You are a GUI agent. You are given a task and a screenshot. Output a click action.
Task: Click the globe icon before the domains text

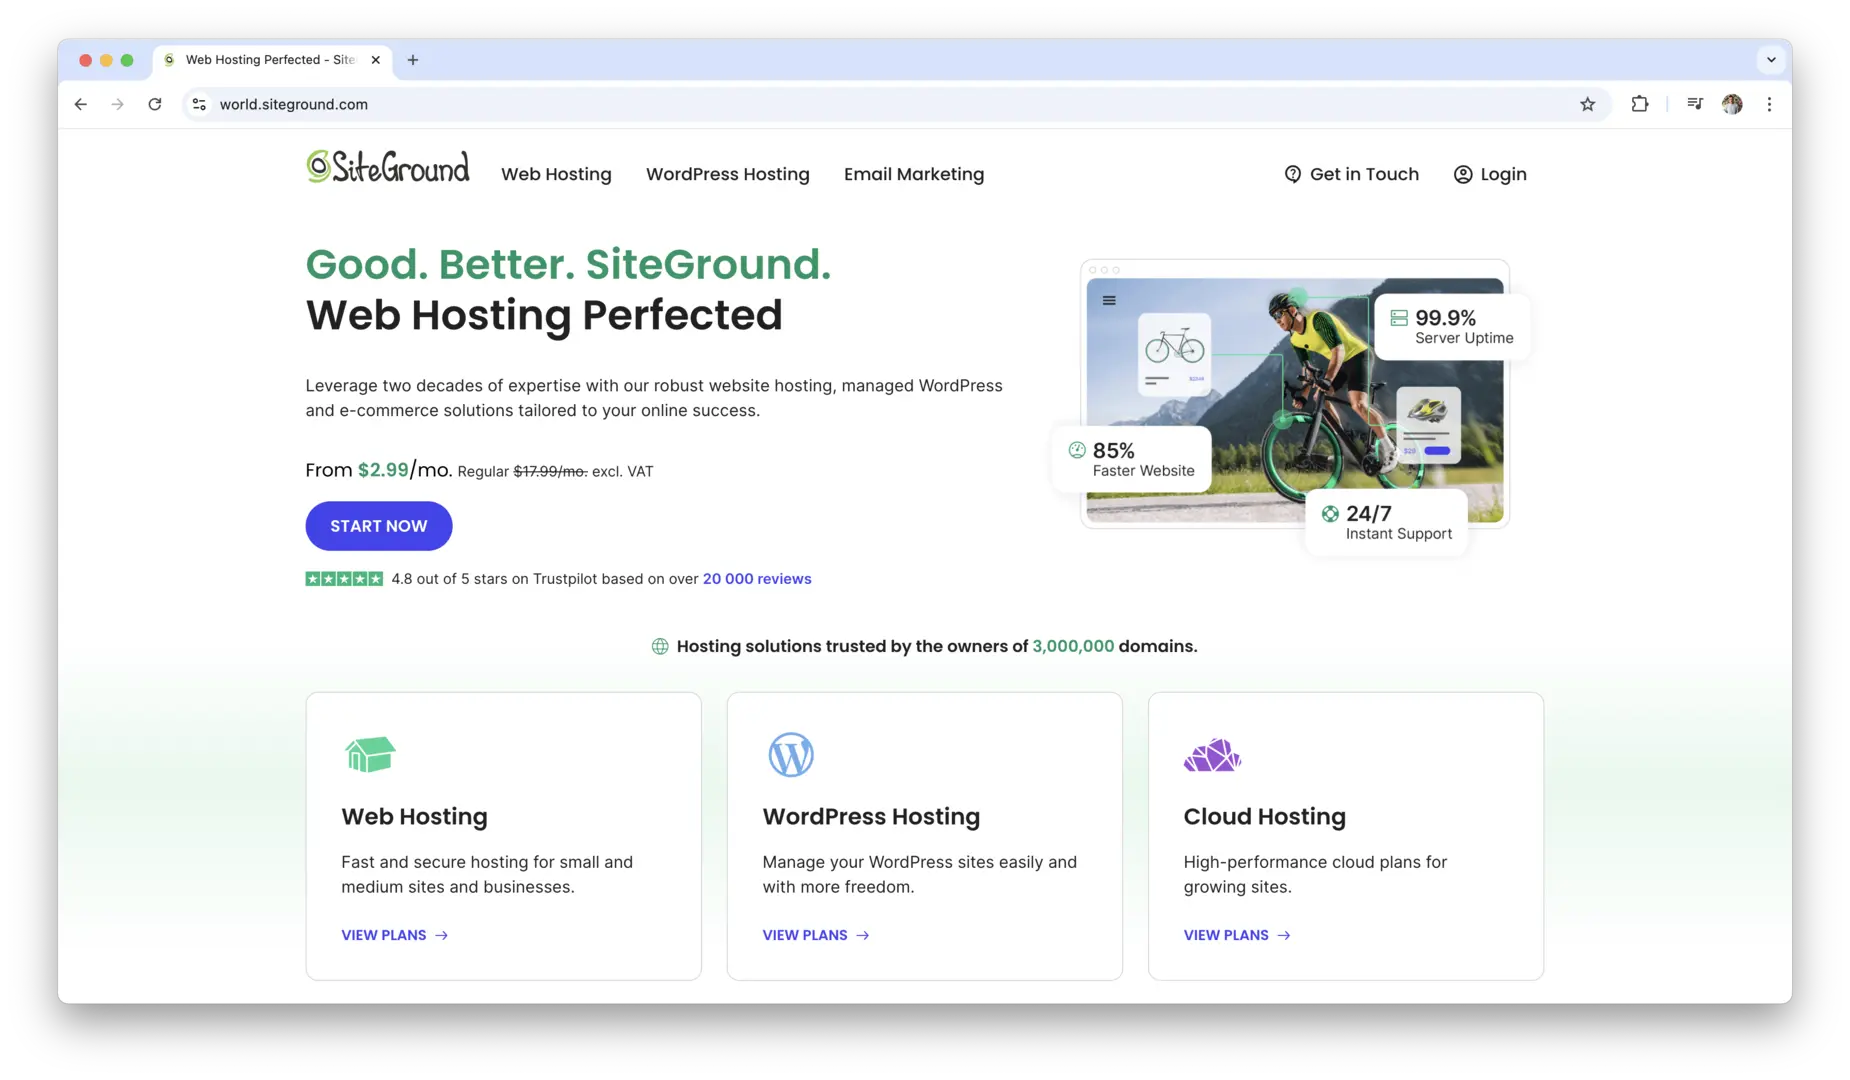coord(659,645)
